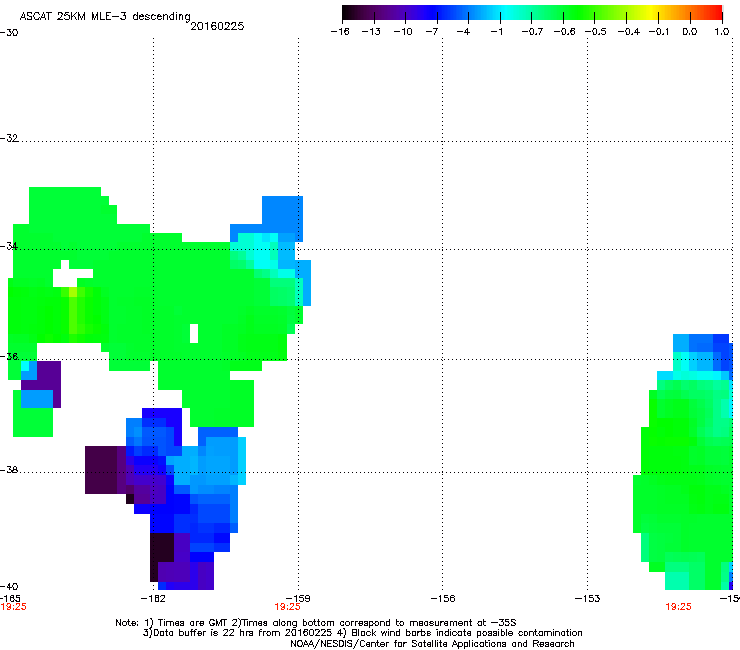The image size is (740, 650).
Task: Click the color scale label "-0.7"
Action: (532, 32)
